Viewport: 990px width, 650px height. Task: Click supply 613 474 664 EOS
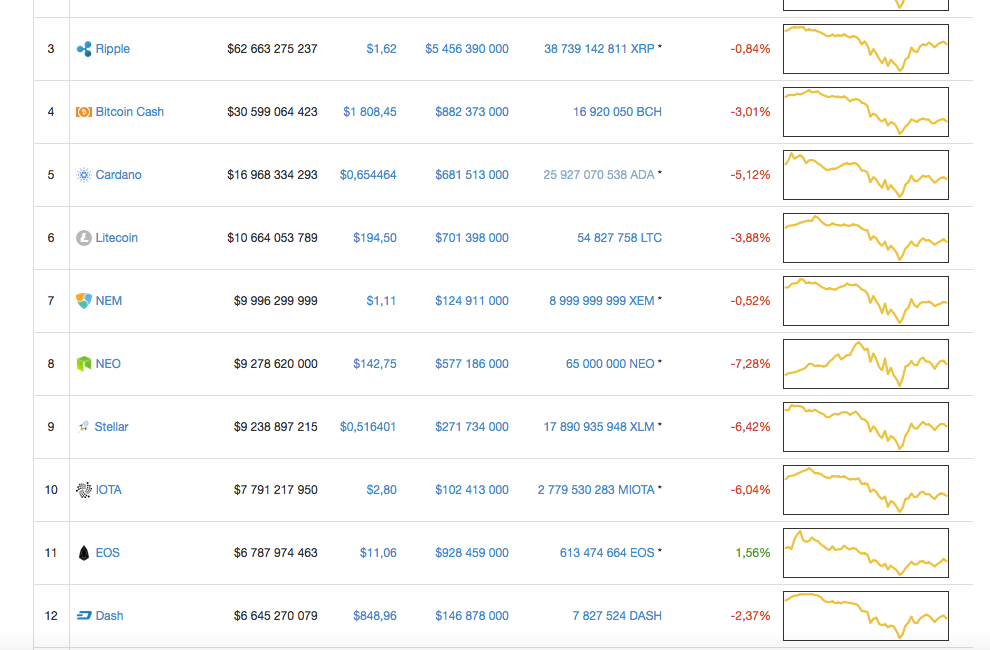tap(607, 553)
